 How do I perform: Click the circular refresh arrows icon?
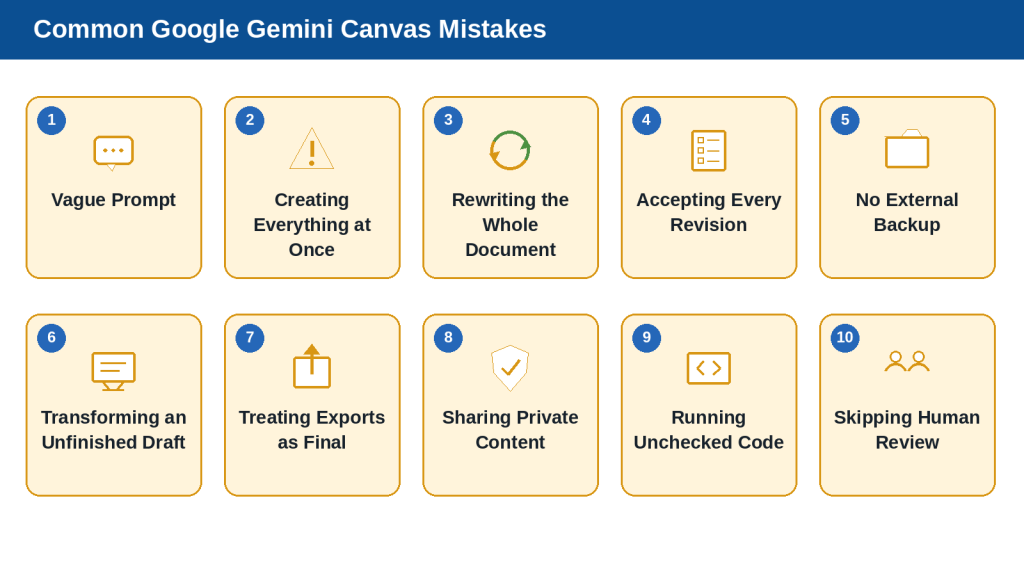(x=510, y=150)
